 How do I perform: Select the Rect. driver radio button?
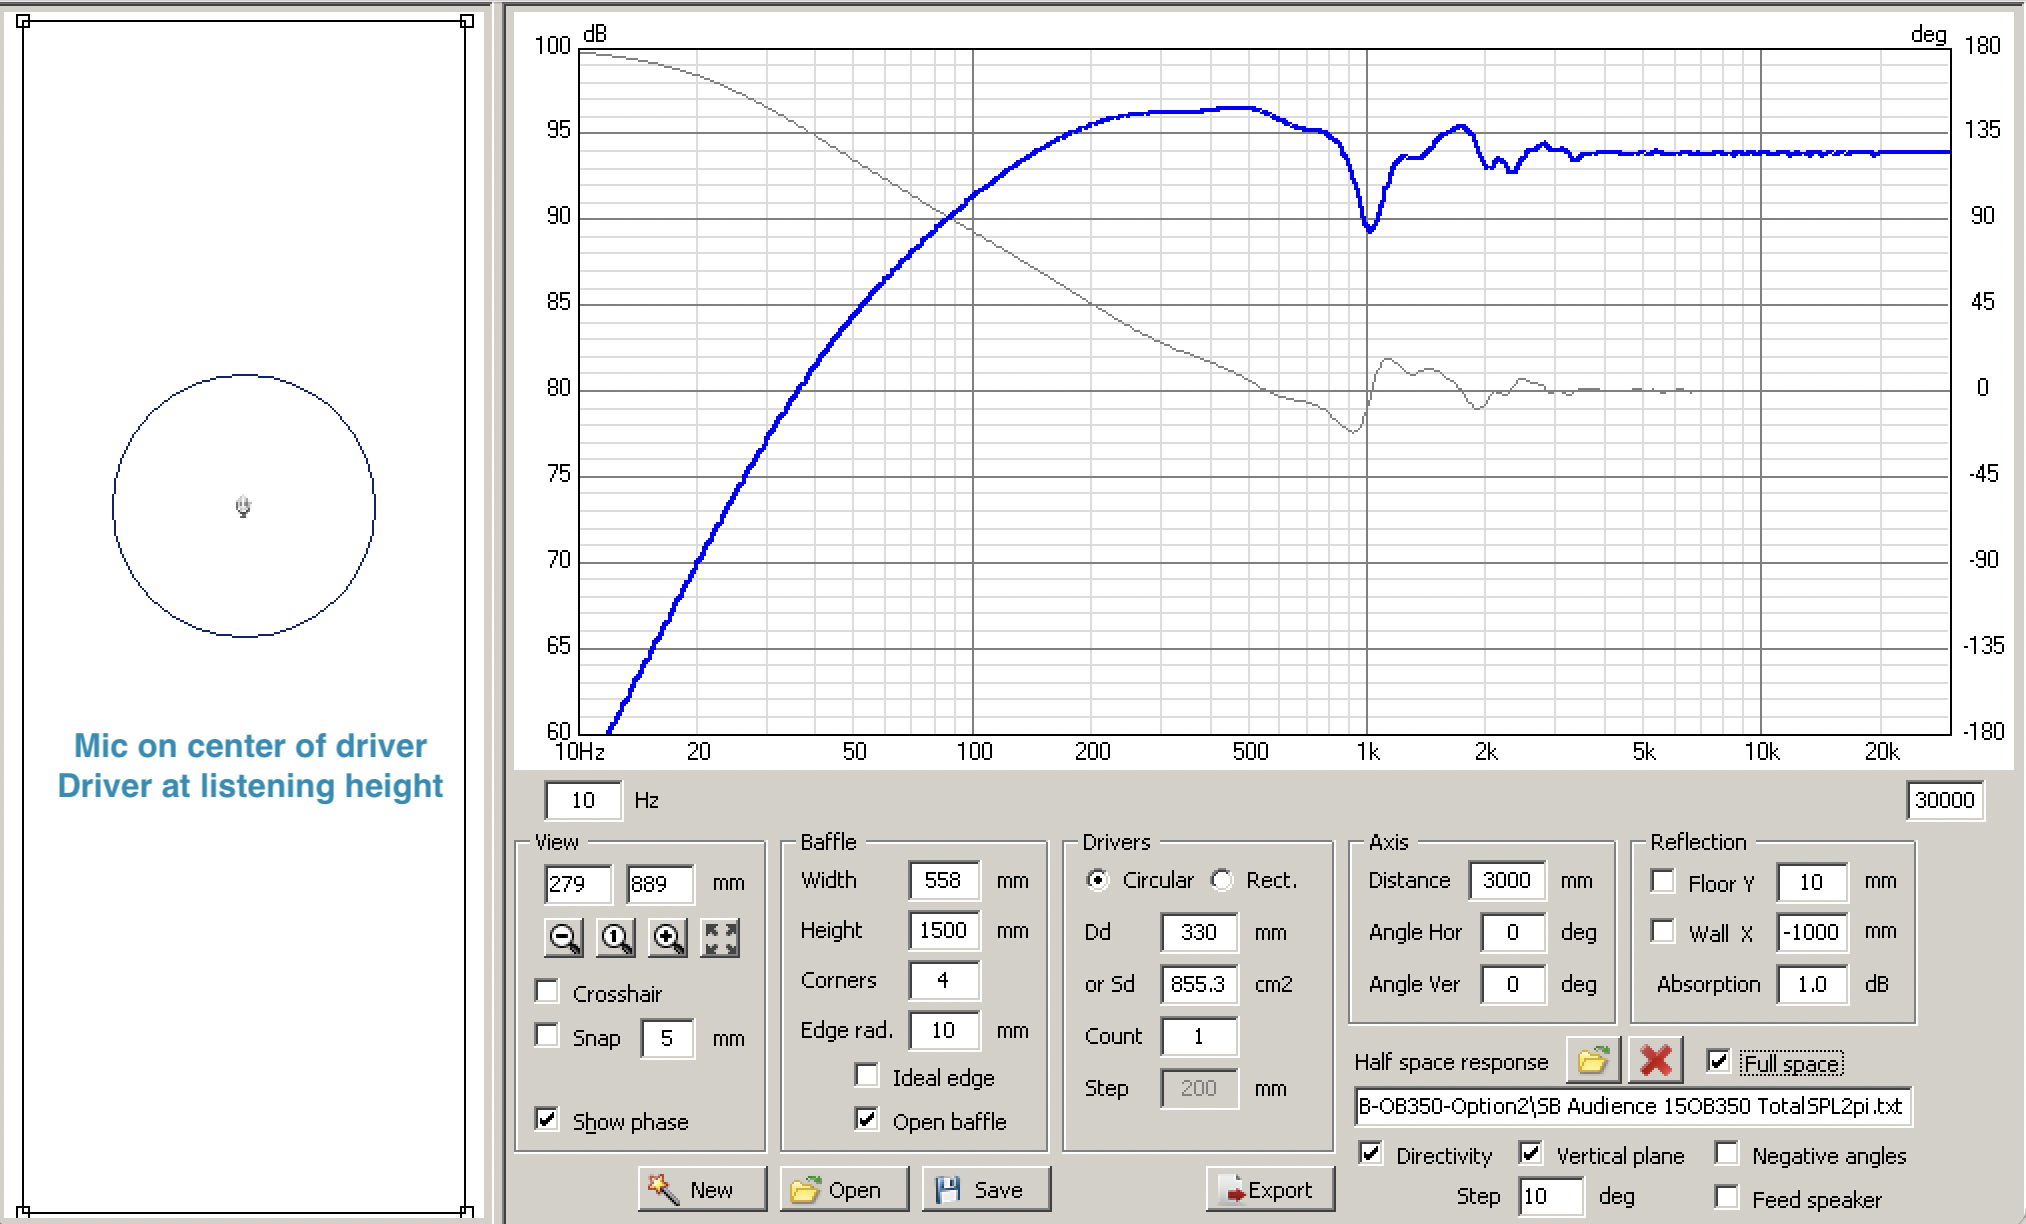coord(1222,880)
